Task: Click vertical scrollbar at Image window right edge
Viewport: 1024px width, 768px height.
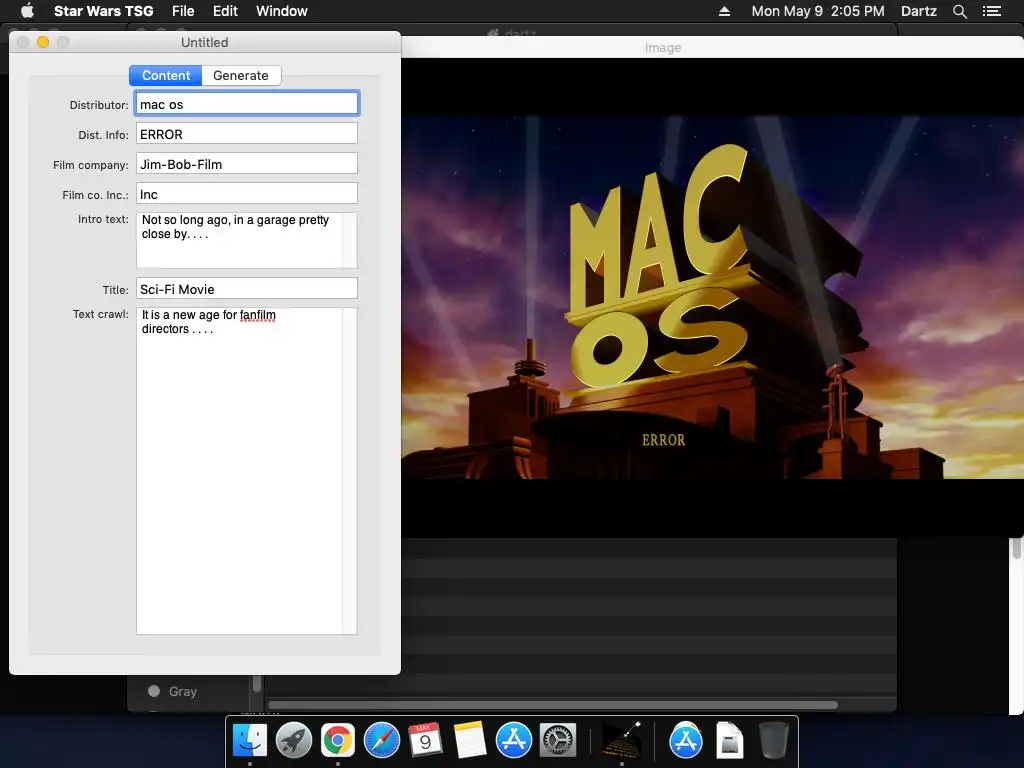Action: coord(1017,547)
